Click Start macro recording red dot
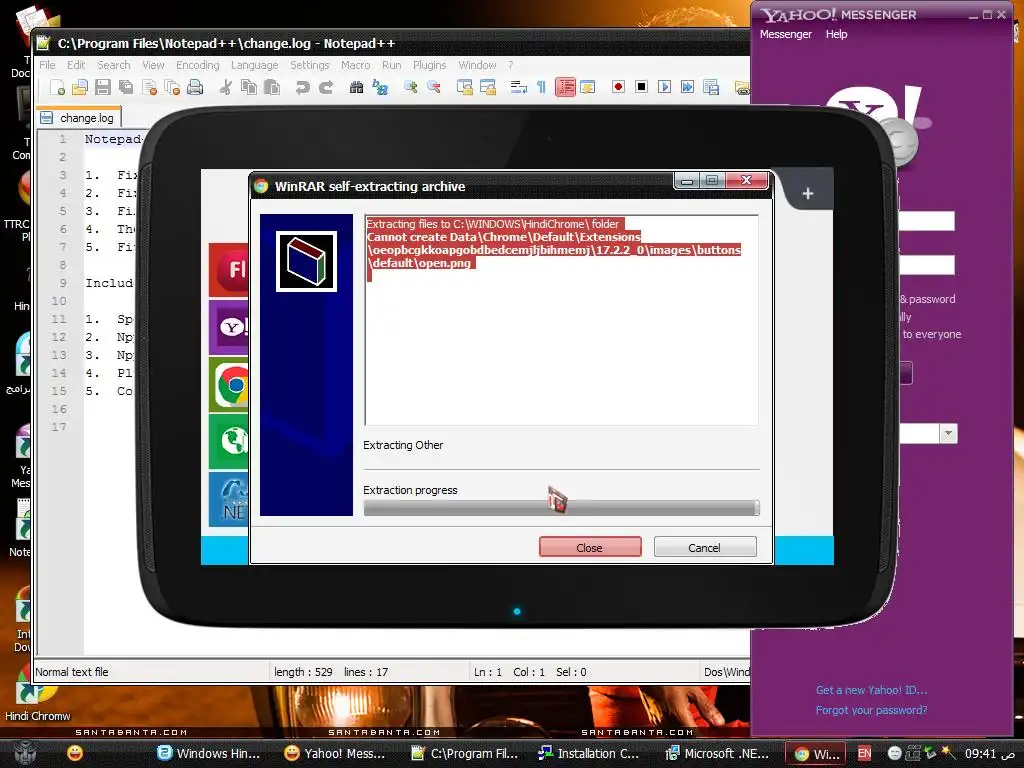 pyautogui.click(x=618, y=87)
